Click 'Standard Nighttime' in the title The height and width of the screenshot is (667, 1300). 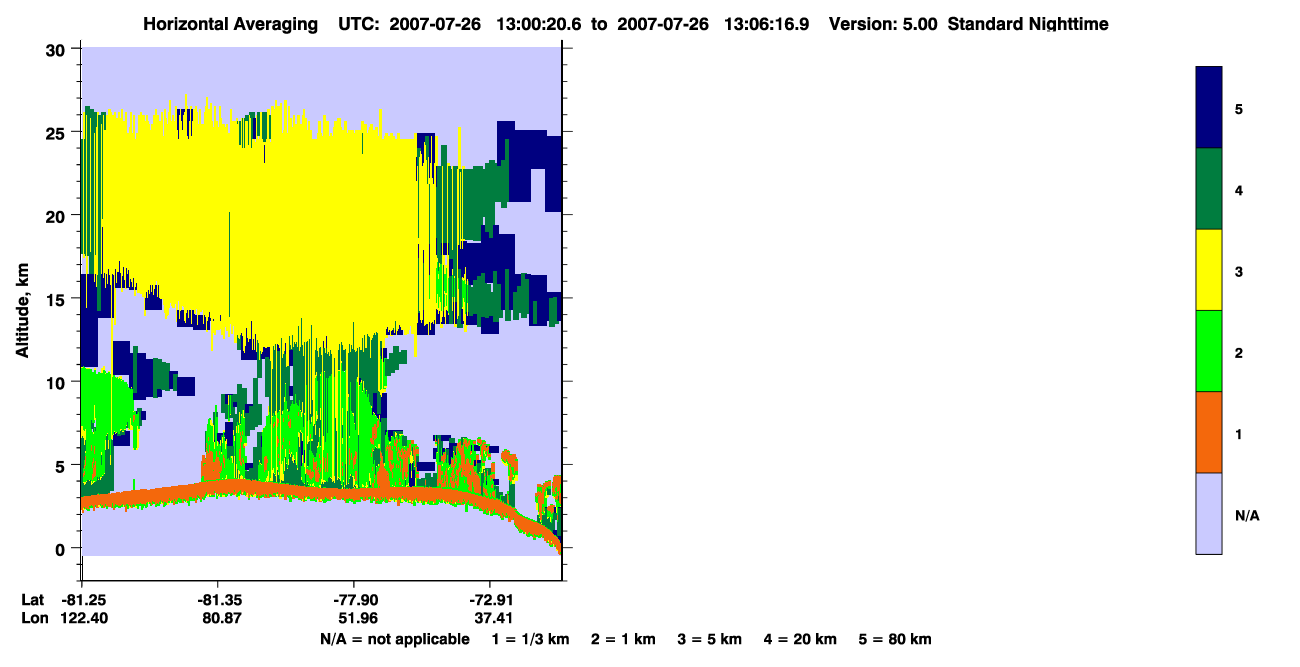click(1028, 24)
